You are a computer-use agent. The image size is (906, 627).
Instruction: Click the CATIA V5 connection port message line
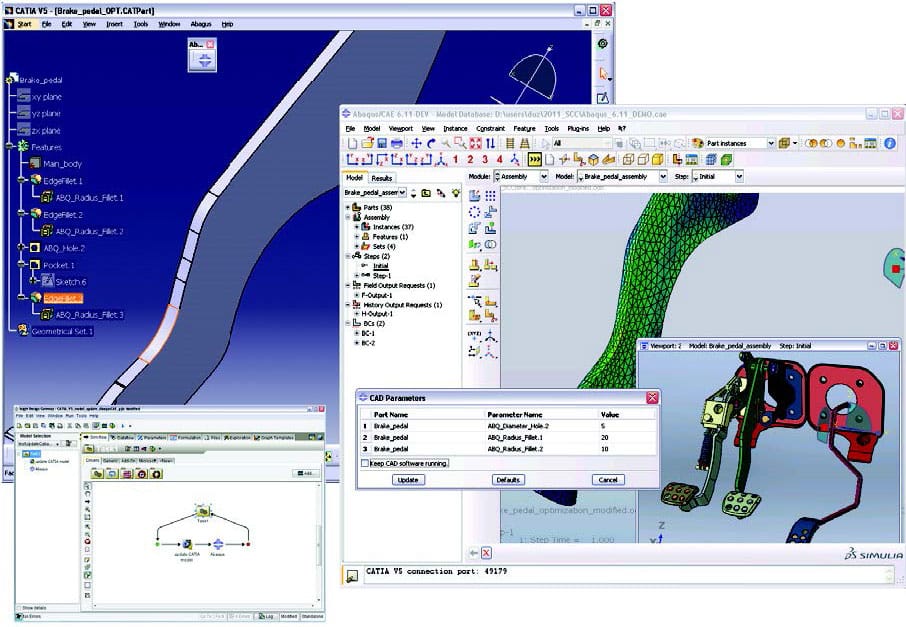(x=436, y=571)
